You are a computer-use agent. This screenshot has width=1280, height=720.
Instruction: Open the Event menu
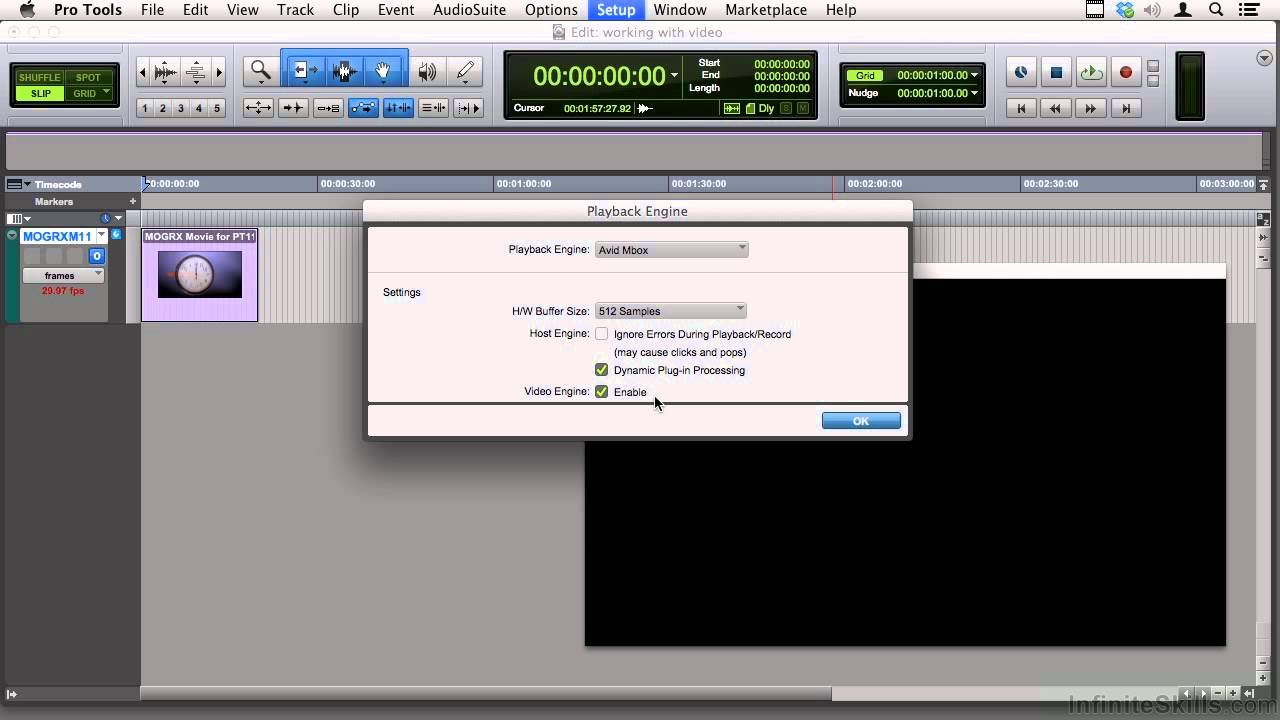(x=396, y=10)
